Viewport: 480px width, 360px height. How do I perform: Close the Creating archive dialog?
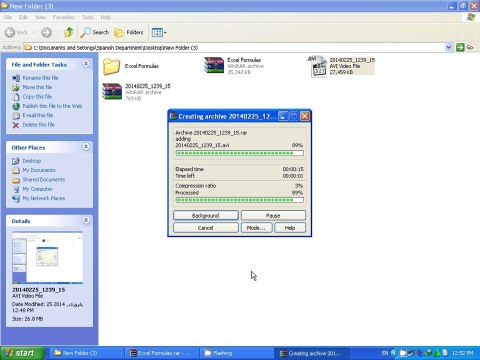click(x=305, y=116)
